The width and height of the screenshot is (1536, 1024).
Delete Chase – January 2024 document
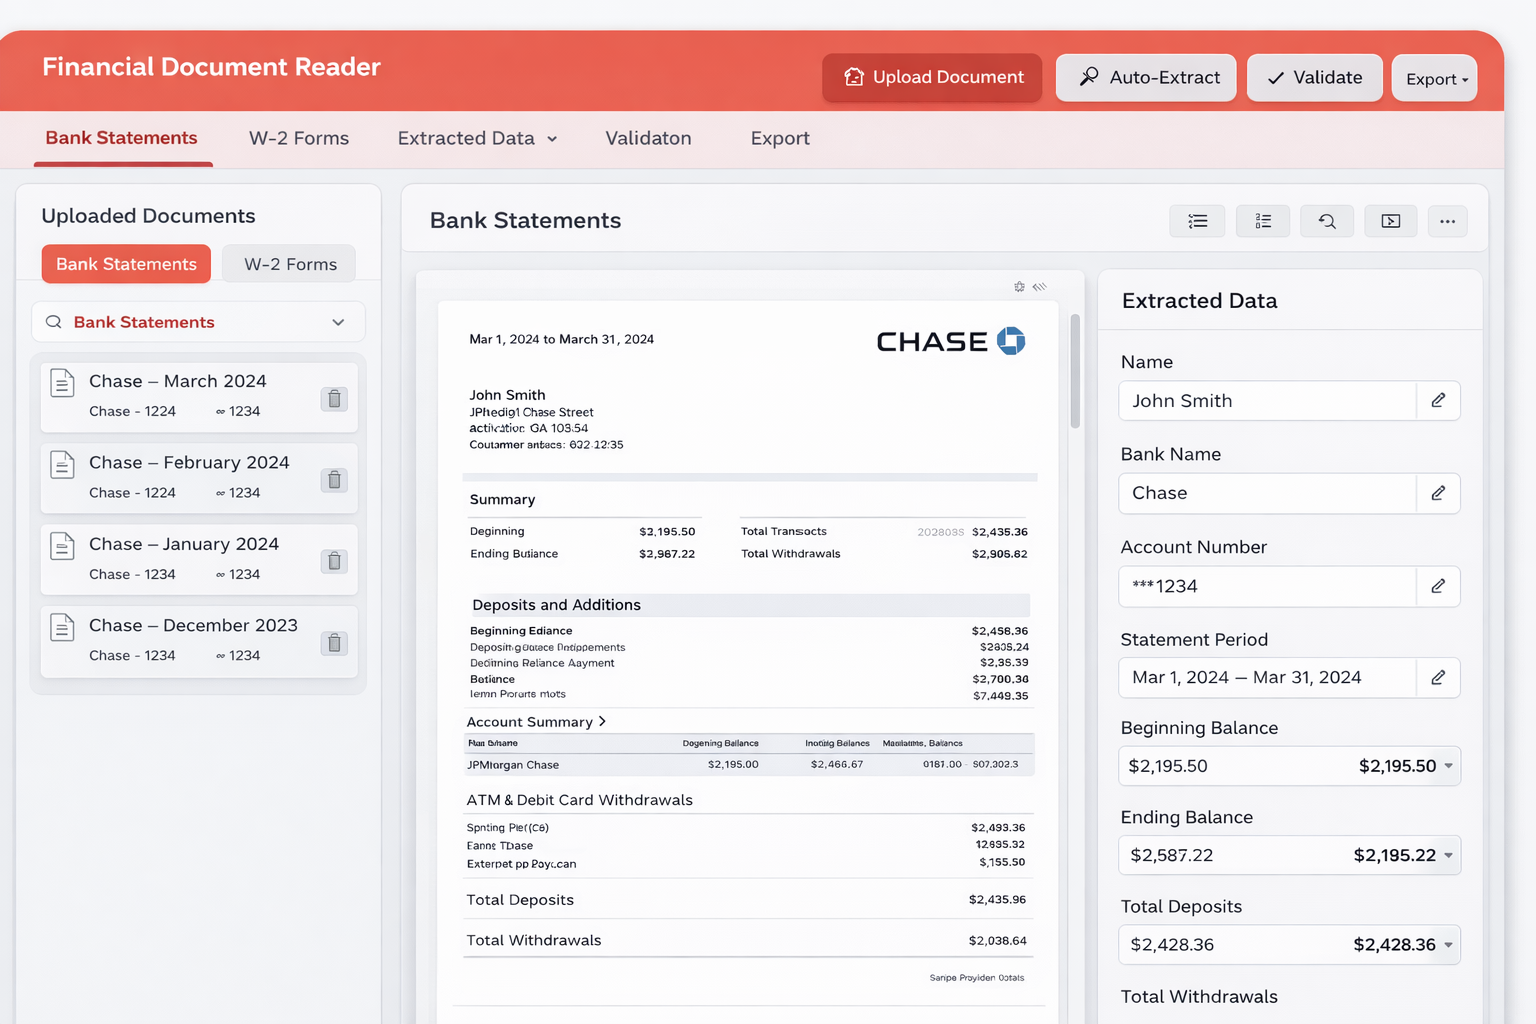[335, 561]
